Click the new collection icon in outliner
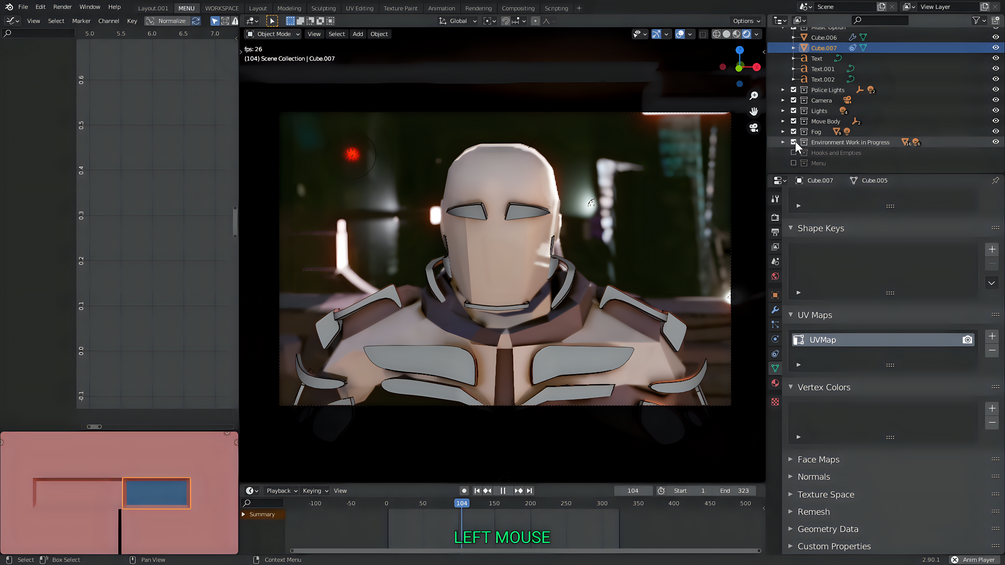This screenshot has width=1005, height=565. pyautogui.click(x=995, y=20)
